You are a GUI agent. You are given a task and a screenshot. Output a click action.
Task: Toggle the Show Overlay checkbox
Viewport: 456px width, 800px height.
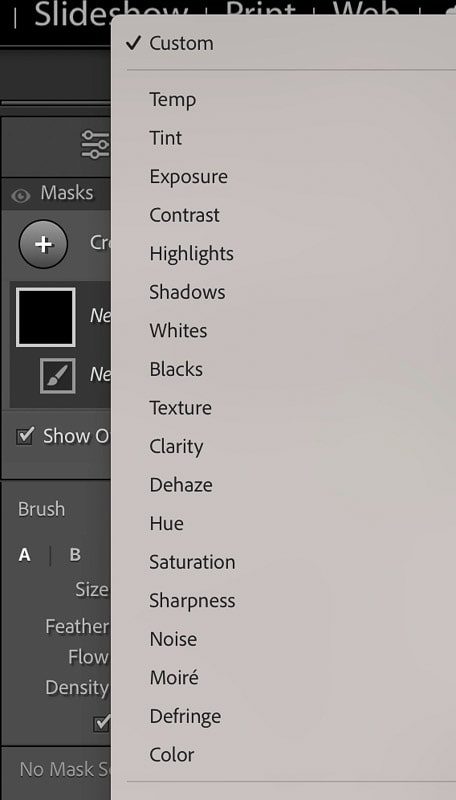(x=25, y=436)
